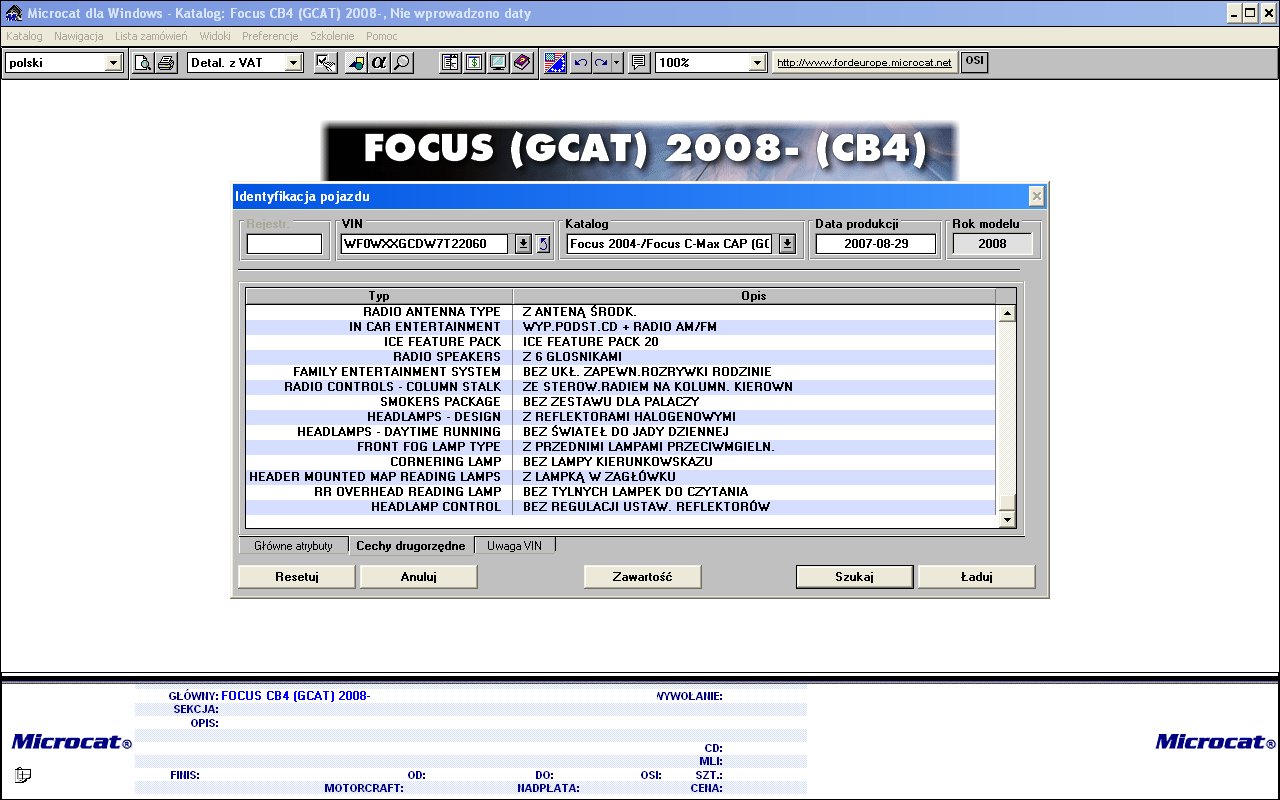This screenshot has height=800, width=1280.
Task: Click the Anuluj button
Action: [x=419, y=577]
